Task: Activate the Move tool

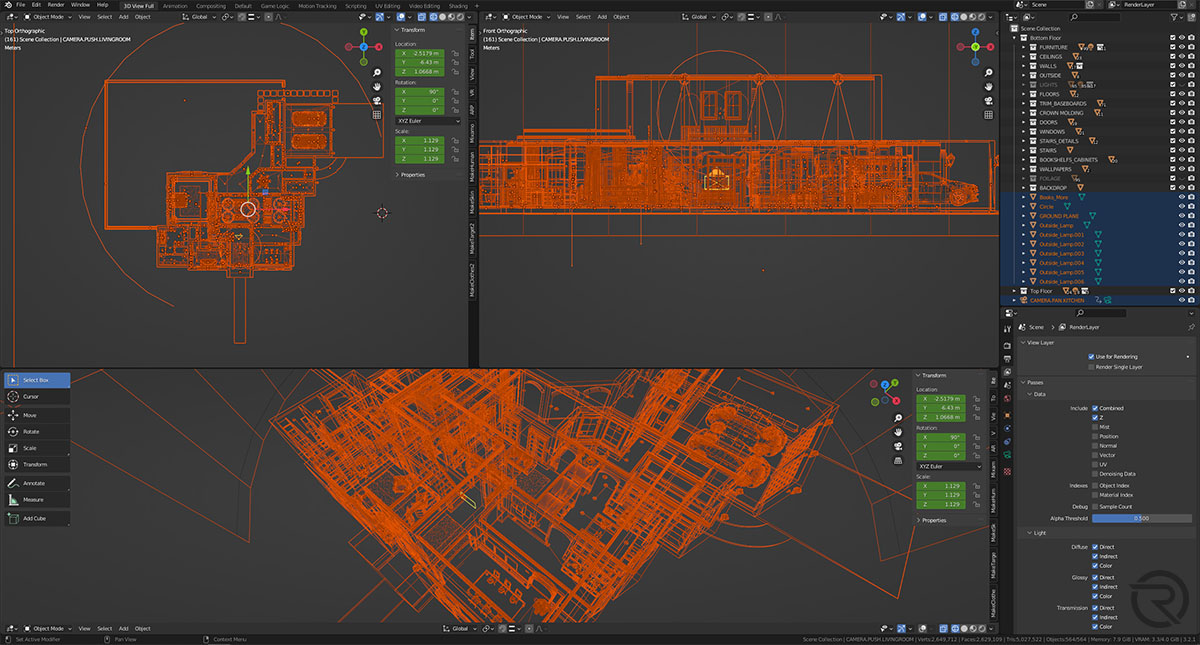Action: click(37, 415)
